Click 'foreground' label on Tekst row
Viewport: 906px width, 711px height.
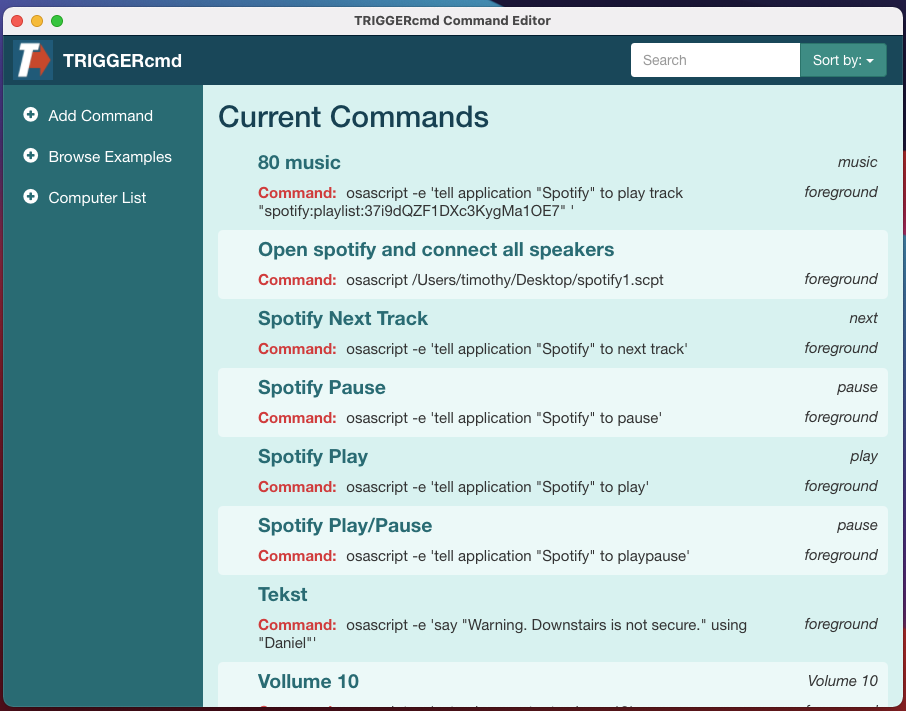pos(841,624)
